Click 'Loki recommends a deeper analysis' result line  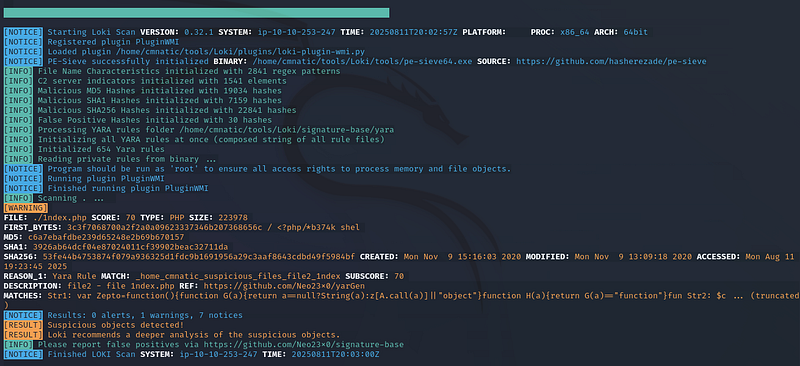[193, 335]
